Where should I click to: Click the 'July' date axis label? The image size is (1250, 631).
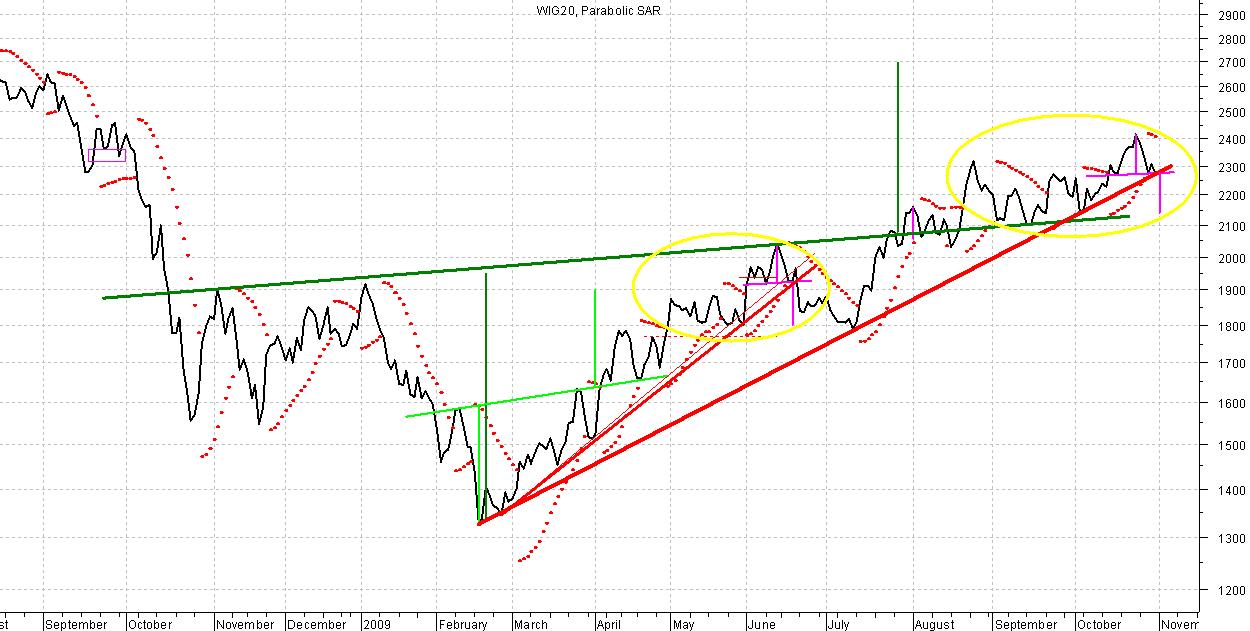pyautogui.click(x=839, y=624)
